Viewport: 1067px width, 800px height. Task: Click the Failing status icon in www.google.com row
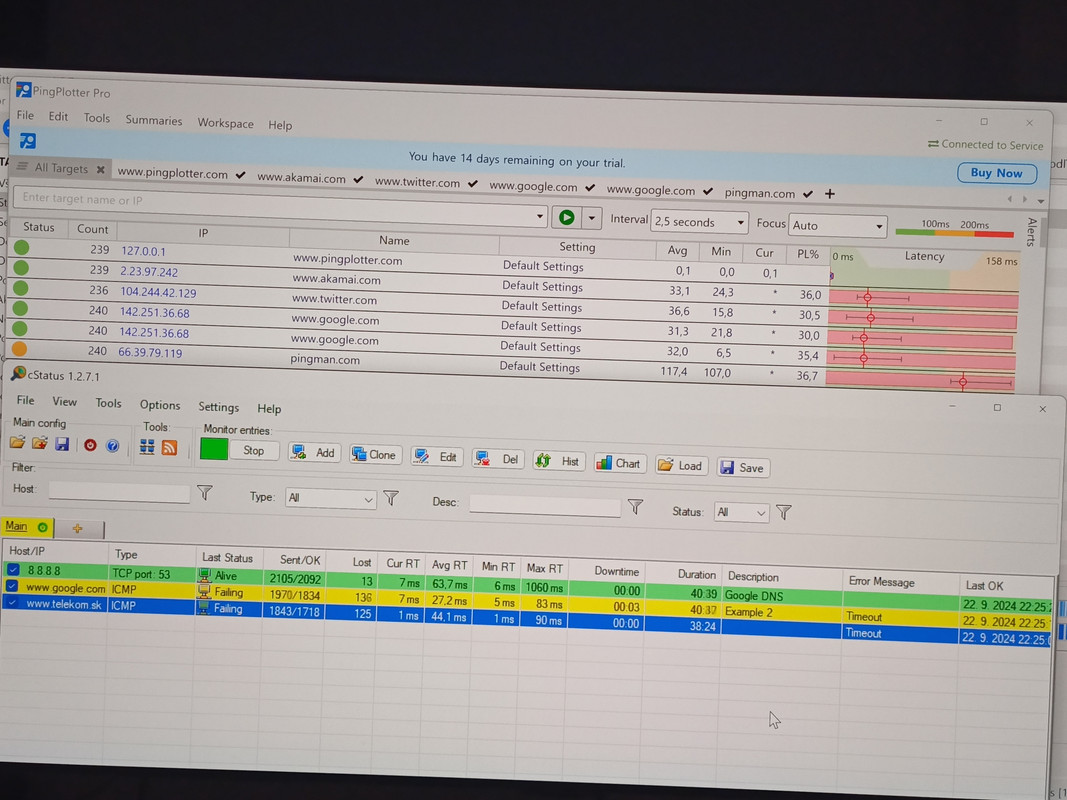point(203,591)
